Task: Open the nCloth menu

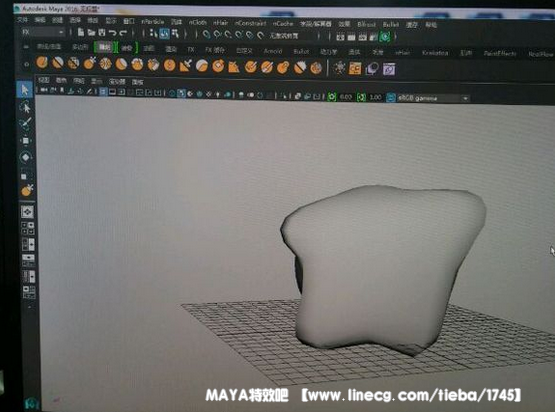Action: pyautogui.click(x=198, y=22)
